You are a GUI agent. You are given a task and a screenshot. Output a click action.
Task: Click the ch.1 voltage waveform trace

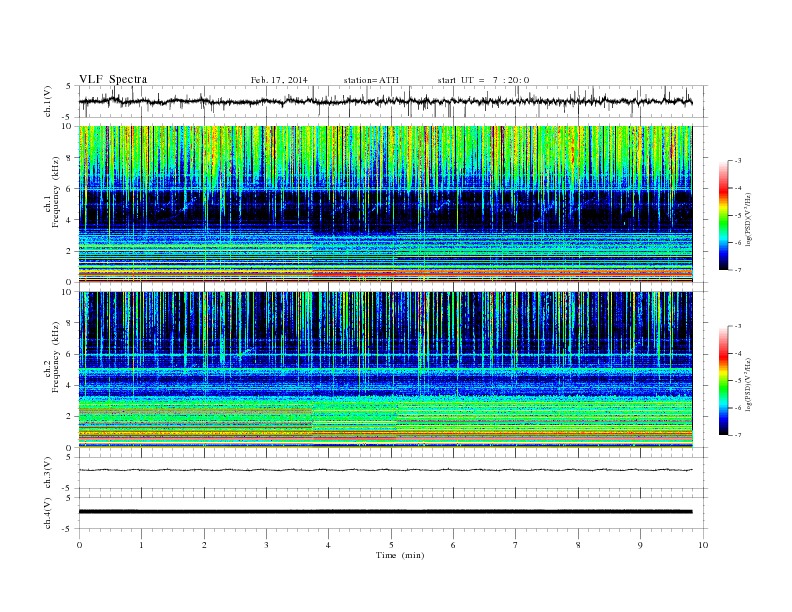pos(385,101)
